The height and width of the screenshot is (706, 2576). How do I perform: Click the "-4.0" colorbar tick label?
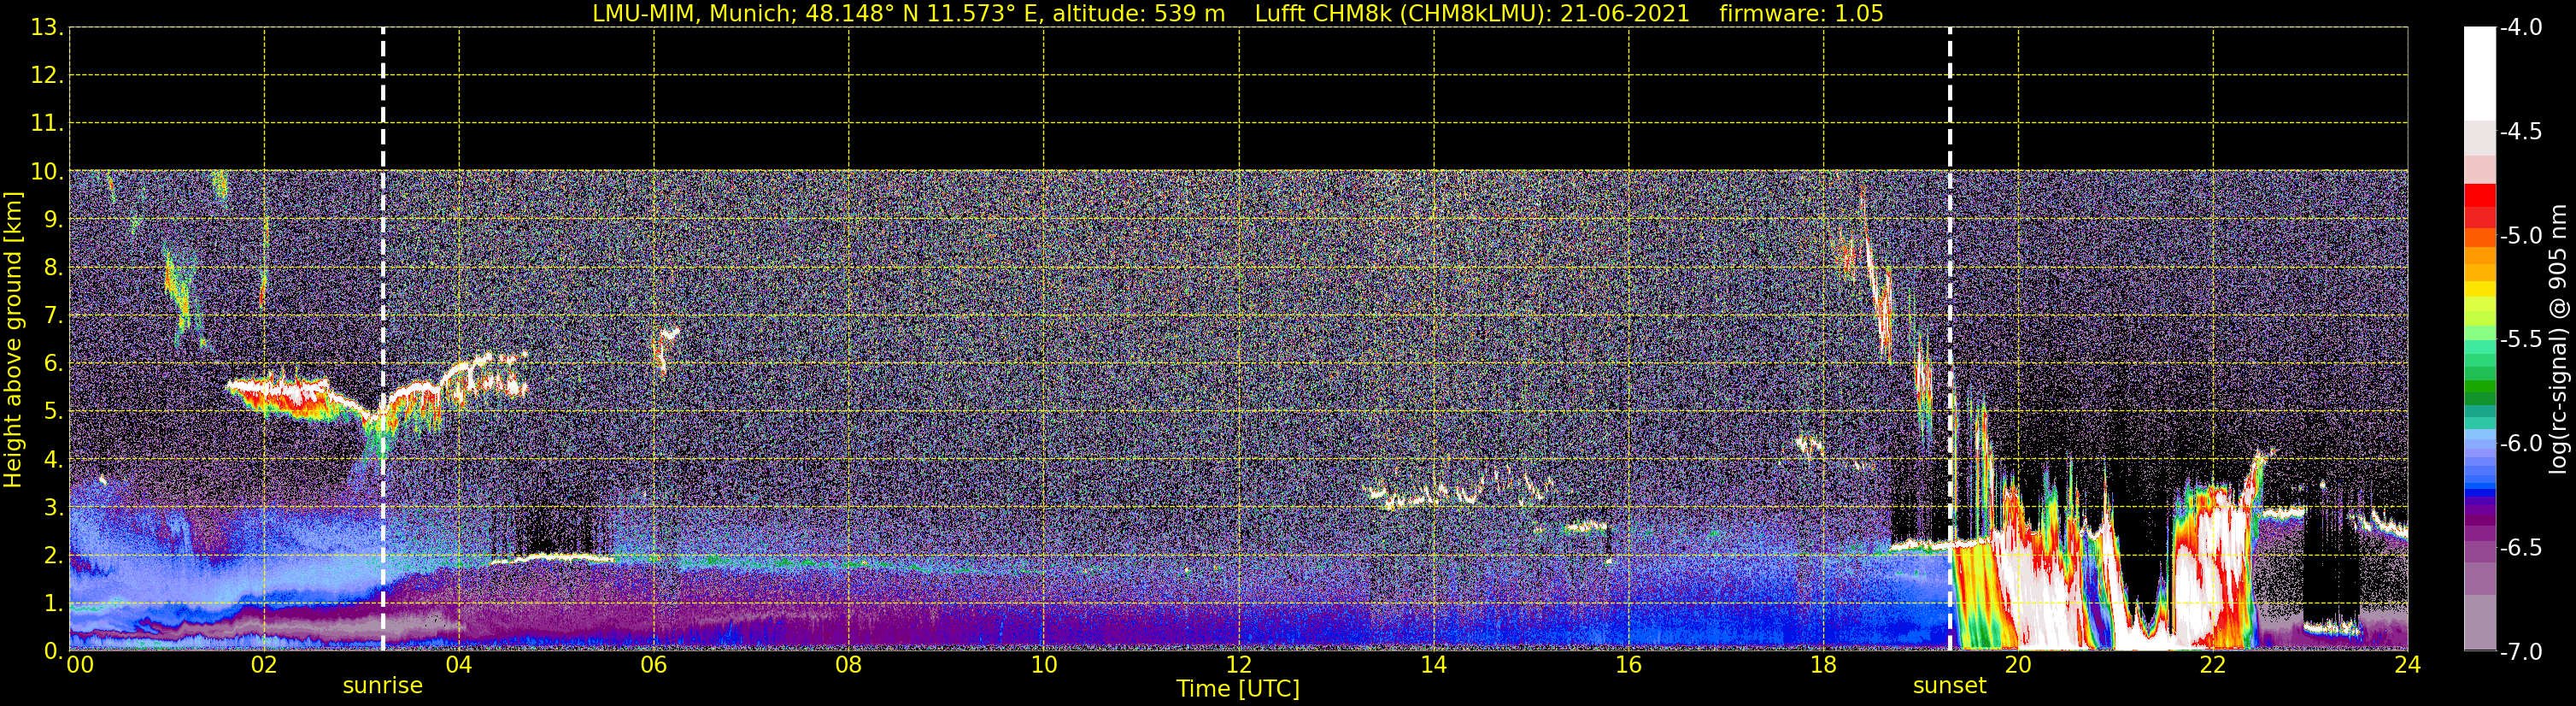2521,28
